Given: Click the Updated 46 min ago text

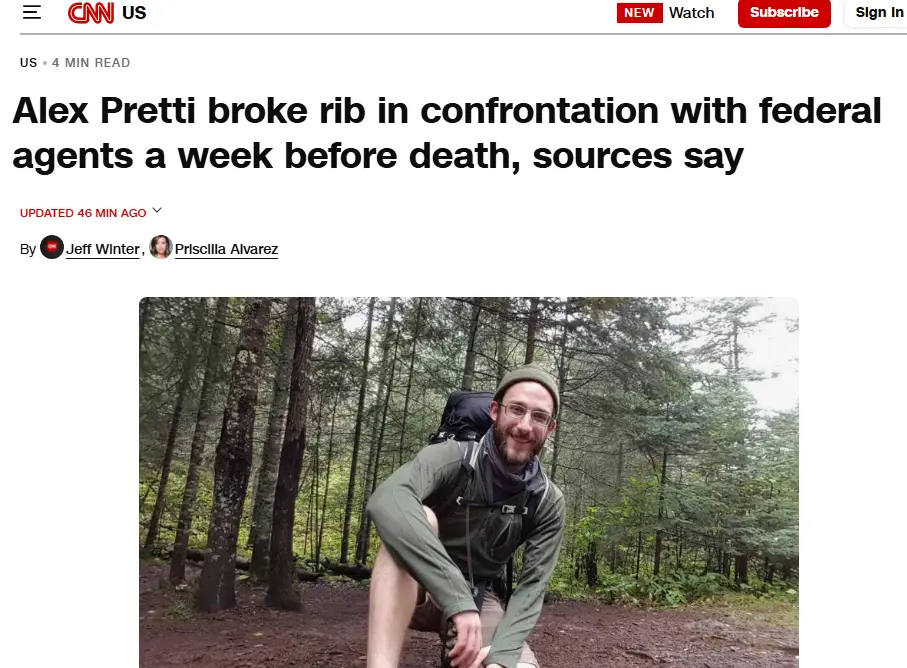Looking at the screenshot, I should [x=83, y=213].
